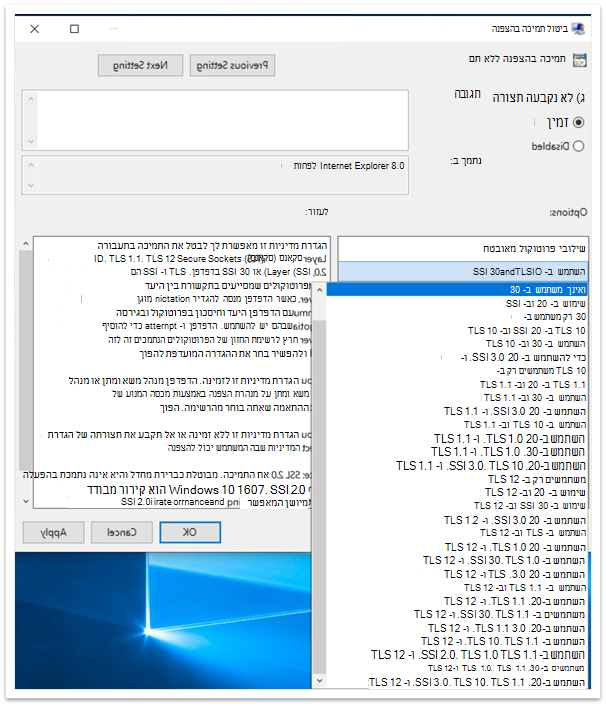The width and height of the screenshot is (606, 706).
Task: Choose option 'שימוש ב- SSI 30 וב- TLS 12'
Action: 457,506
